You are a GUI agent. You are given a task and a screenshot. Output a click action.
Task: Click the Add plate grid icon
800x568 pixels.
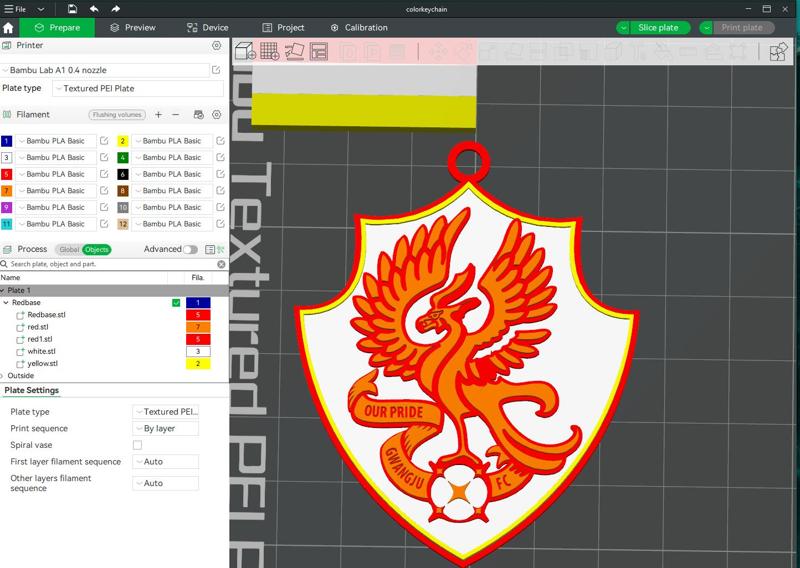point(269,52)
